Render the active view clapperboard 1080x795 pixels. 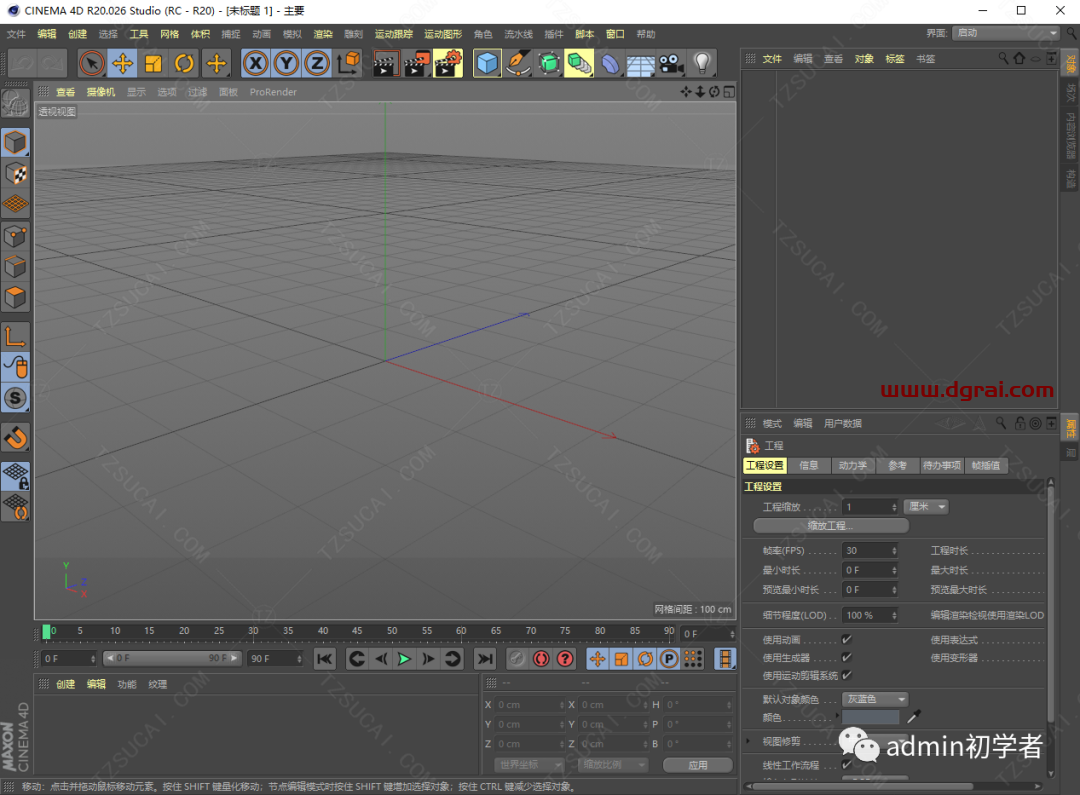click(385, 63)
